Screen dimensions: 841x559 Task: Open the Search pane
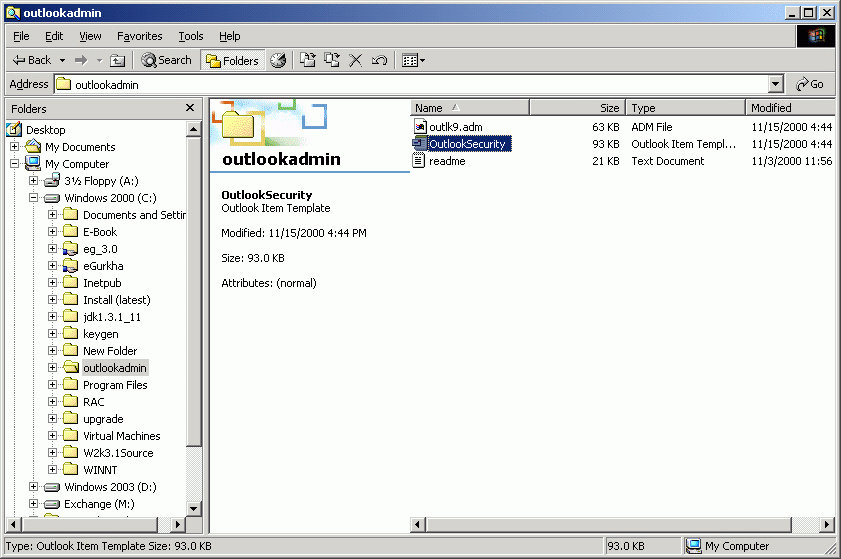tap(166, 60)
